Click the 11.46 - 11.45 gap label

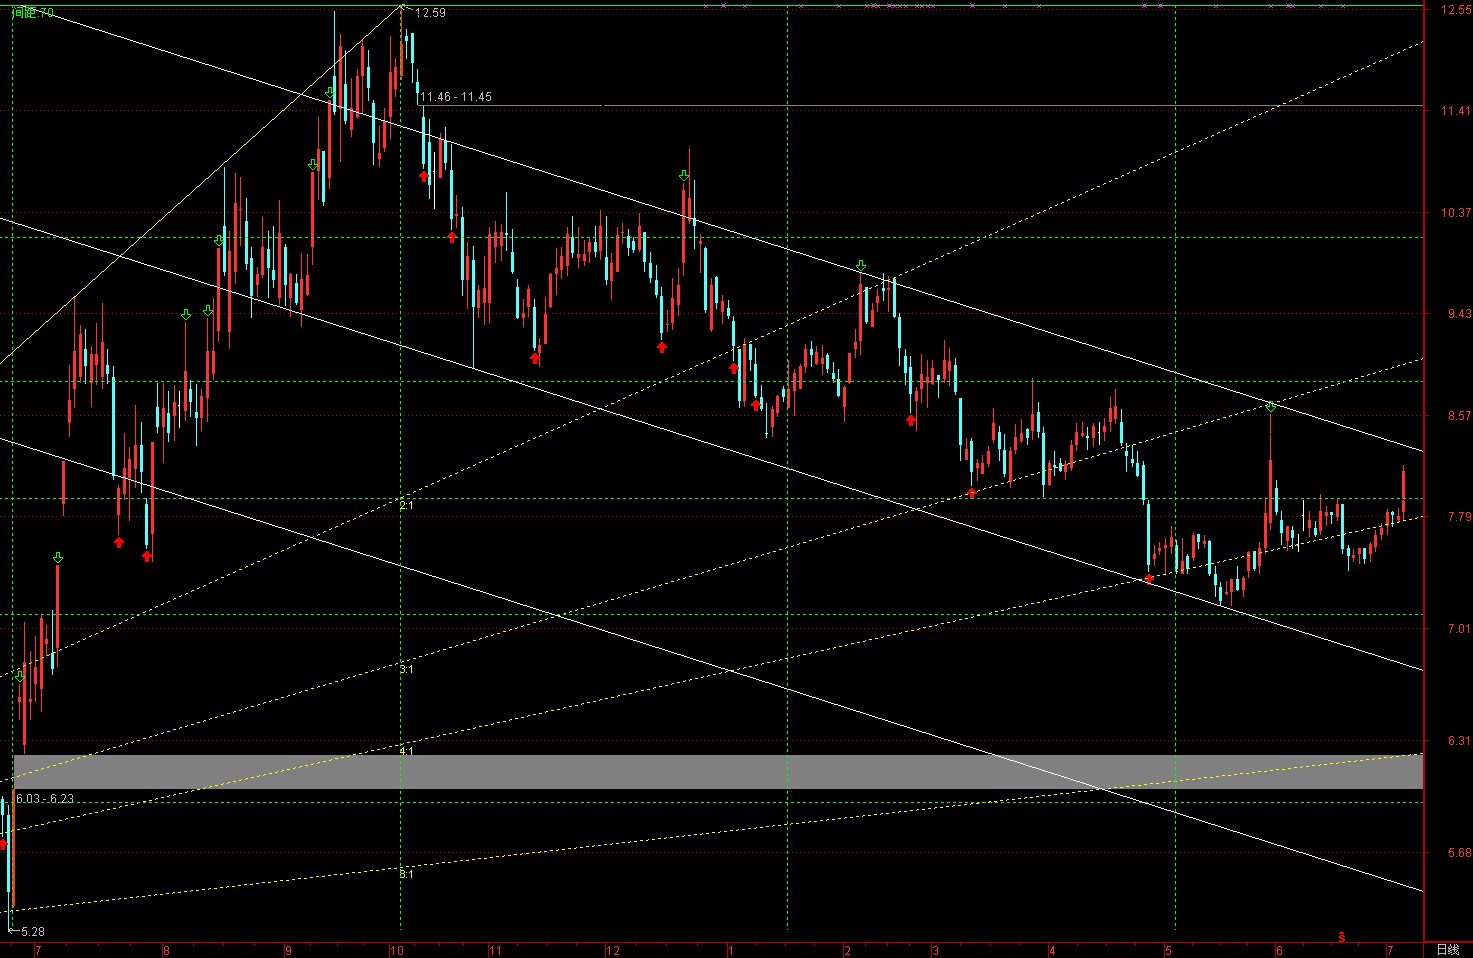click(456, 97)
